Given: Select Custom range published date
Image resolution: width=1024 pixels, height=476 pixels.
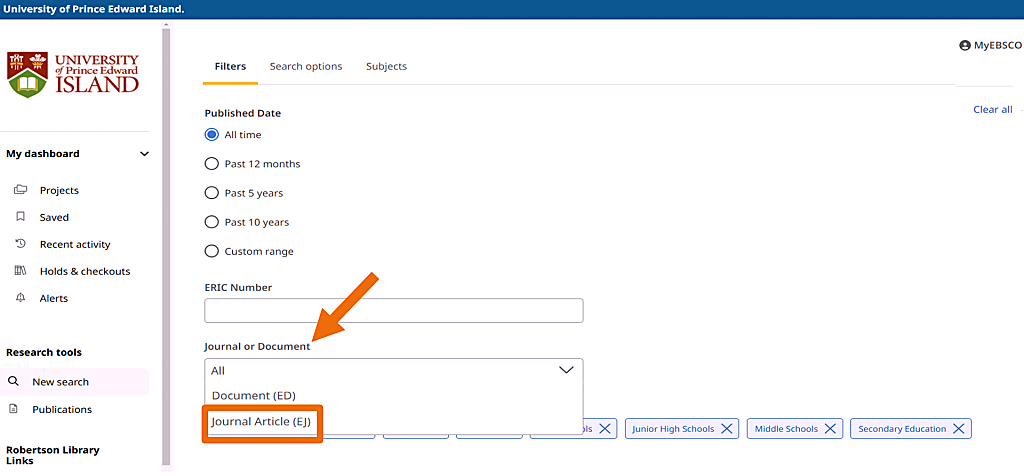Looking at the screenshot, I should pyautogui.click(x=211, y=251).
